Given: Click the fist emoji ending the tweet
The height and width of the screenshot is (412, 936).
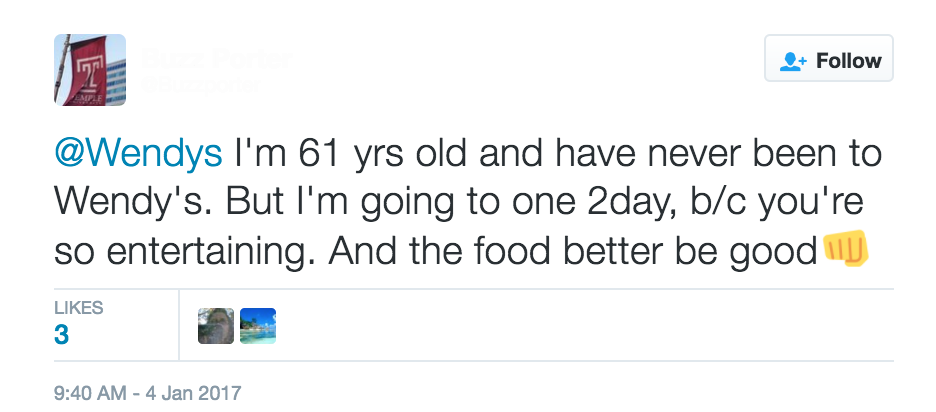Looking at the screenshot, I should [x=845, y=249].
